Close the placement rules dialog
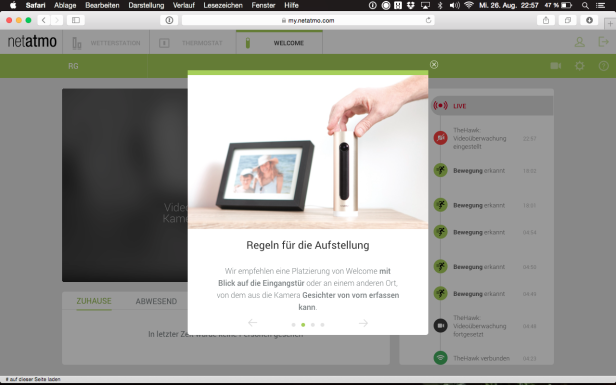This screenshot has height=385, width=616. tap(434, 64)
